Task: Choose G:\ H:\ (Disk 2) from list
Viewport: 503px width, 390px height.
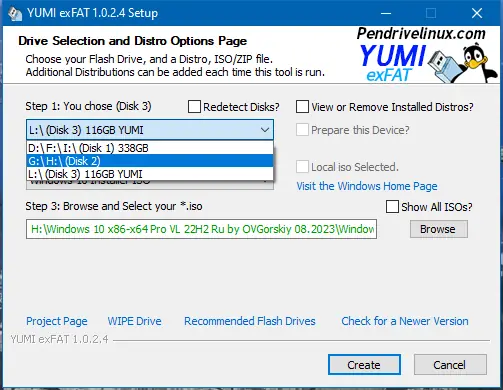Action: tap(150, 161)
